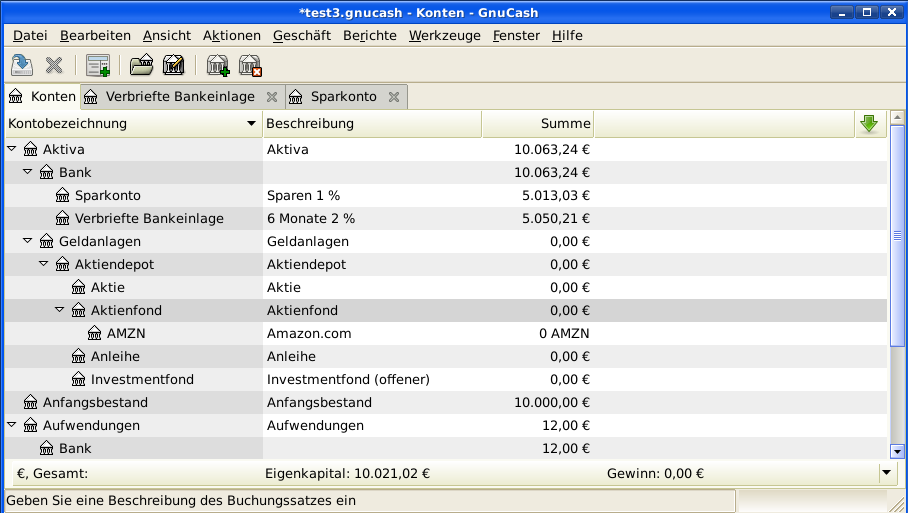Image resolution: width=908 pixels, height=513 pixels.
Task: Collapse the Aktiendepot account node
Action: [44, 265]
